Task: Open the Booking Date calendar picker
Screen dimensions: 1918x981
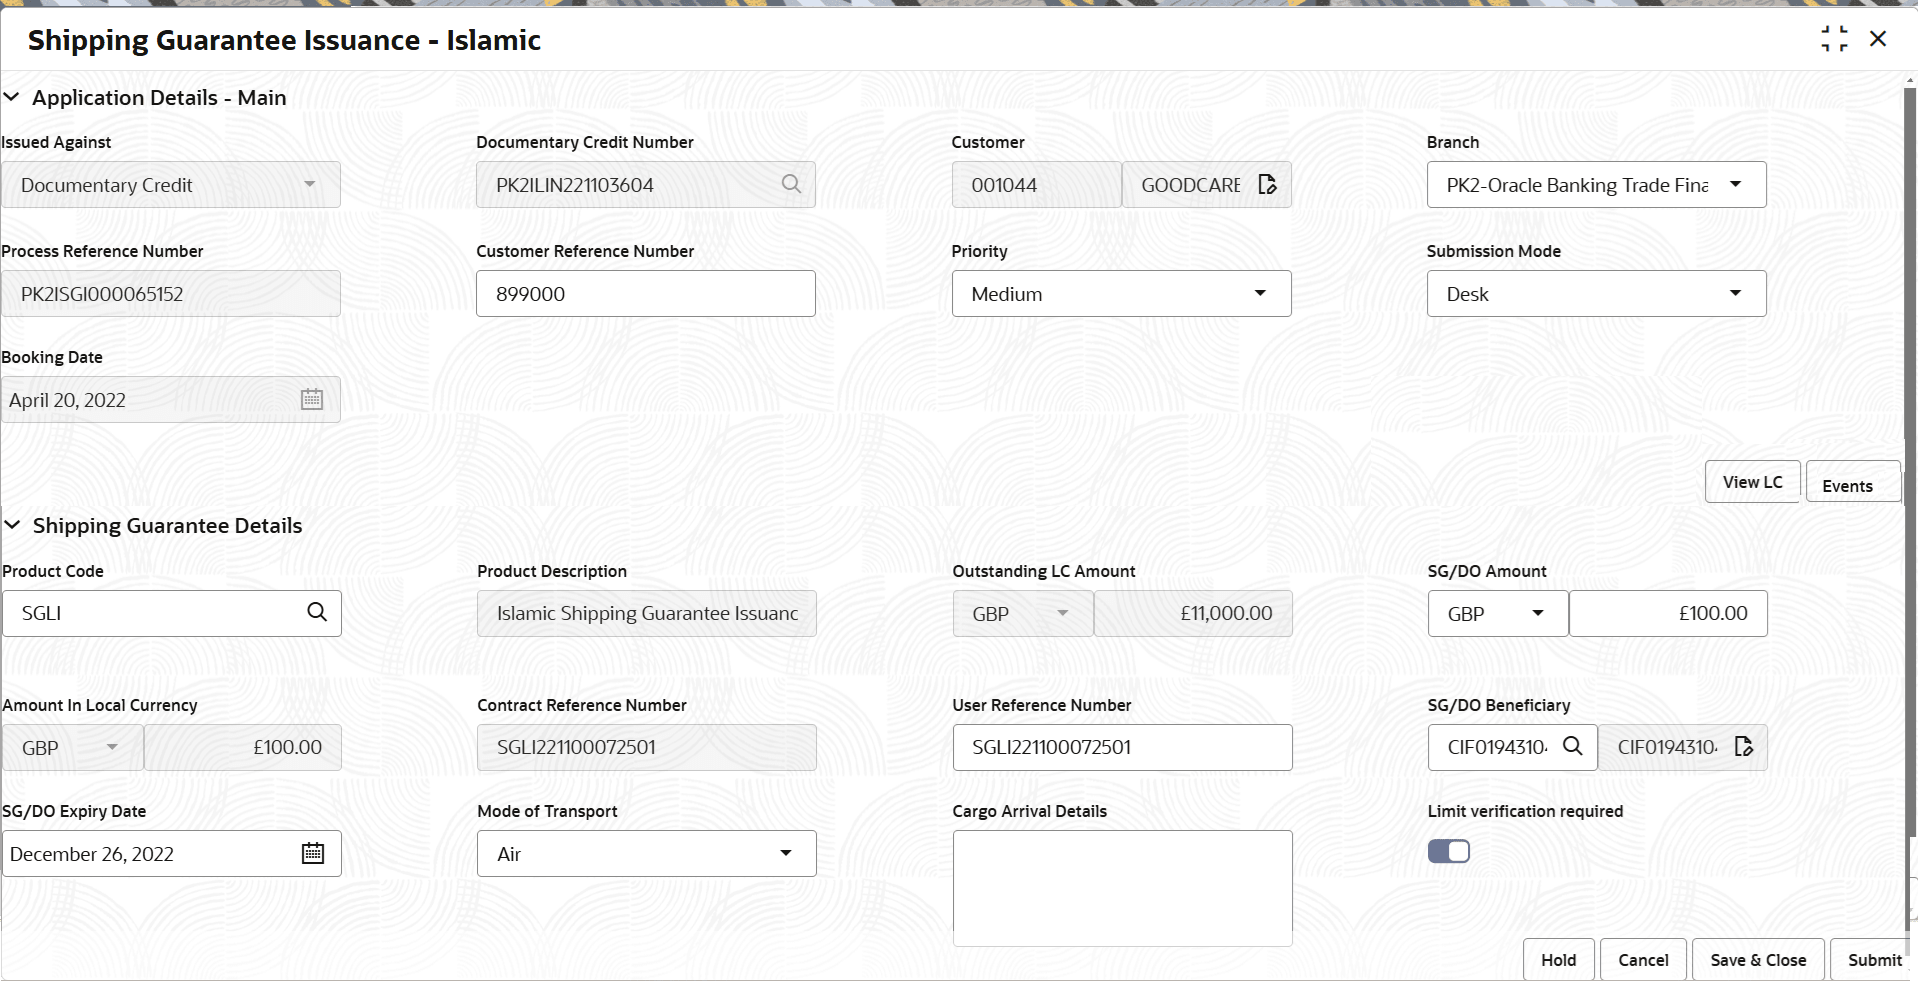Action: (x=311, y=398)
